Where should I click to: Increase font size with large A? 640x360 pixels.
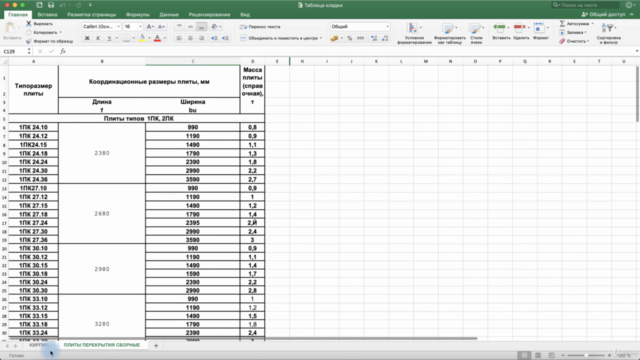(x=150, y=27)
